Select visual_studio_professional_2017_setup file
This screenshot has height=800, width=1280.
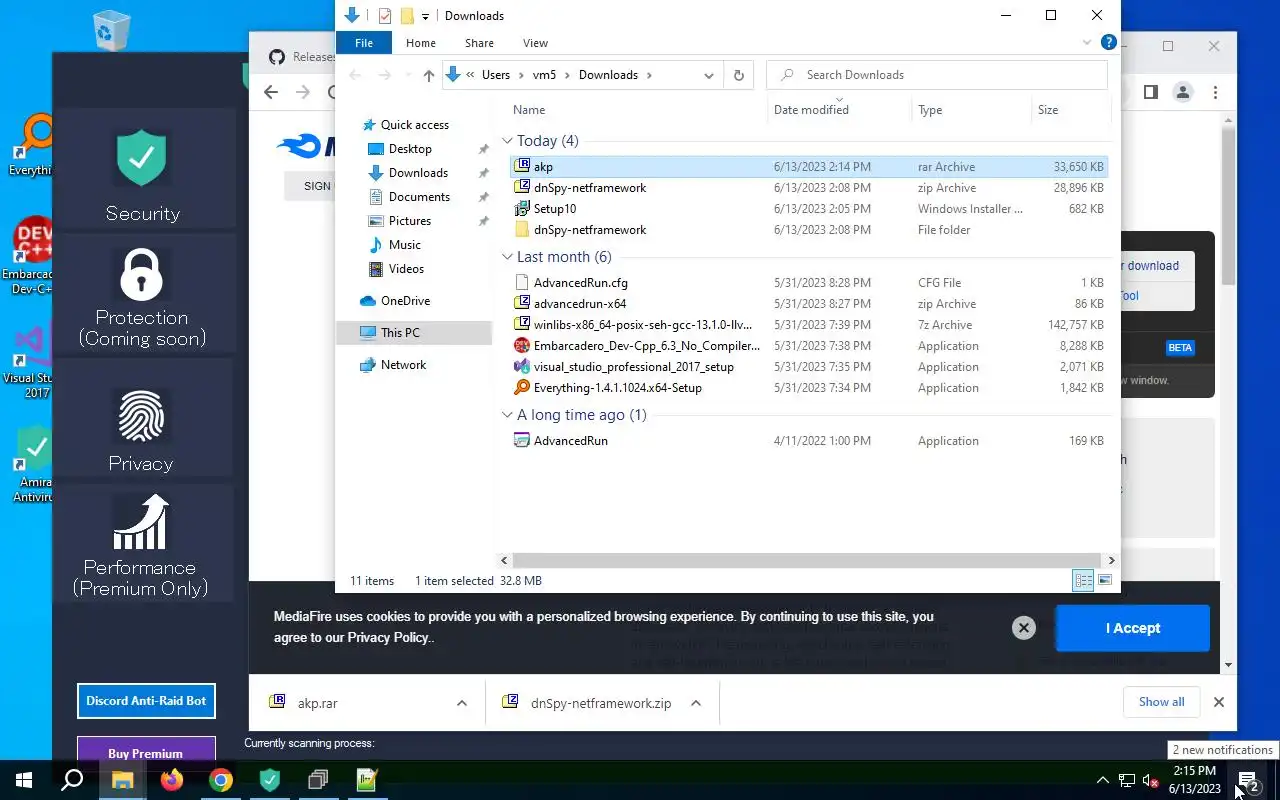[x=808, y=367]
